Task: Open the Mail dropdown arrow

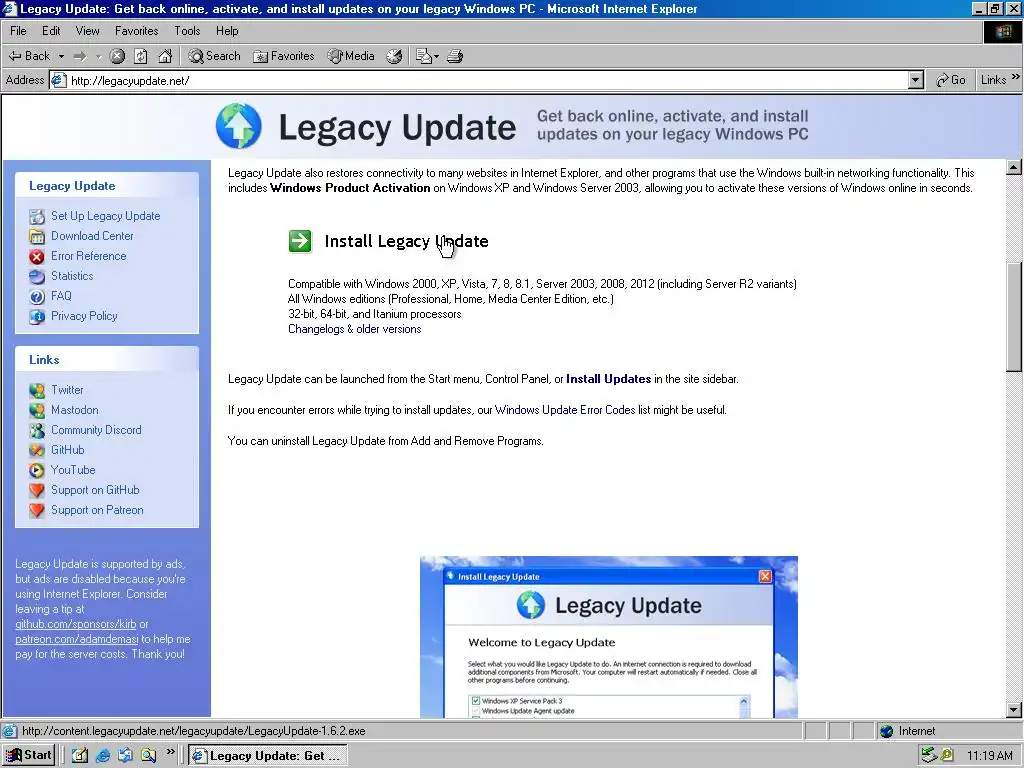Action: (436, 56)
